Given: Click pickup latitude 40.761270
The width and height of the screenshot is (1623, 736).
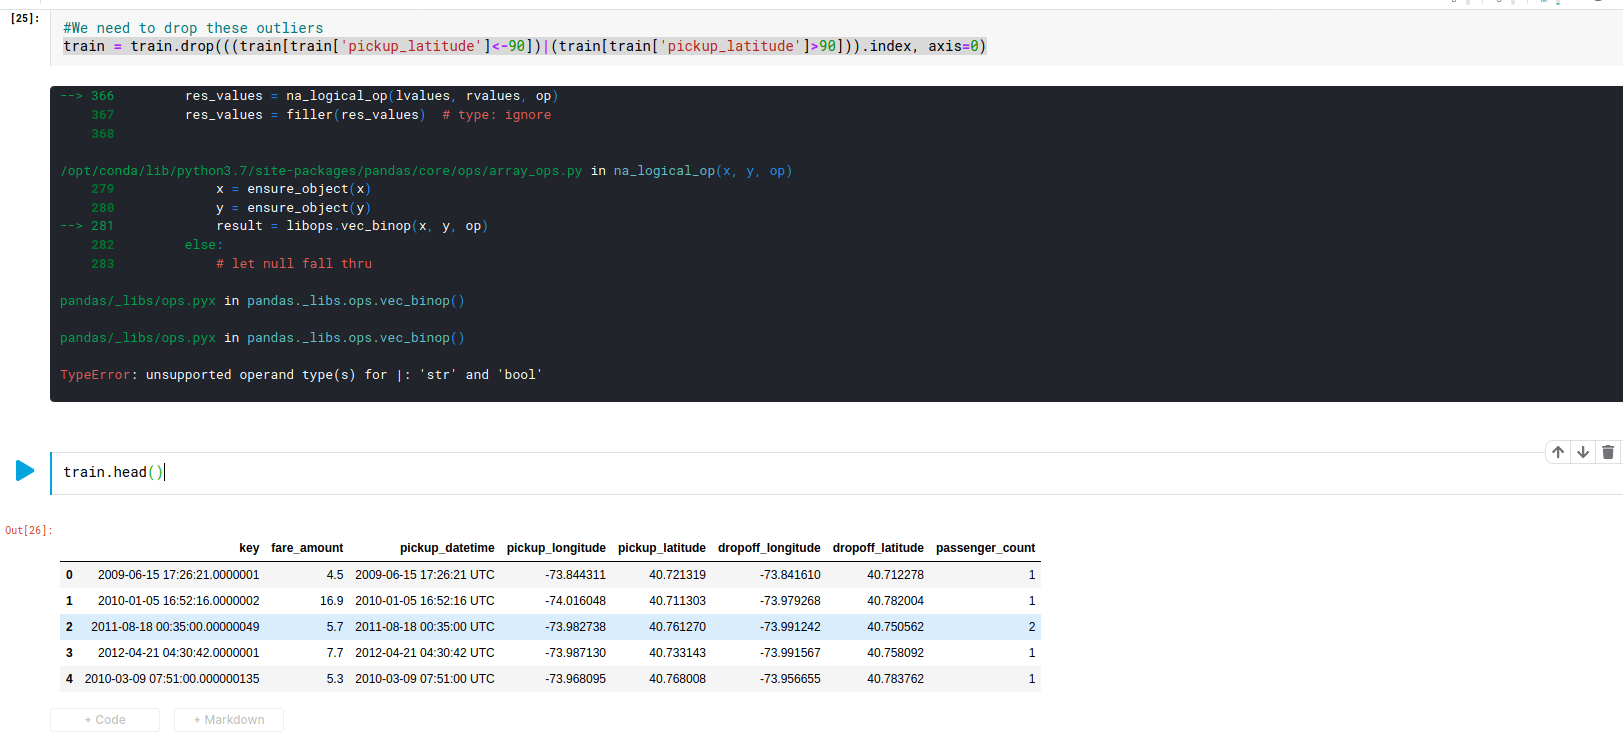Looking at the screenshot, I should [x=677, y=627].
